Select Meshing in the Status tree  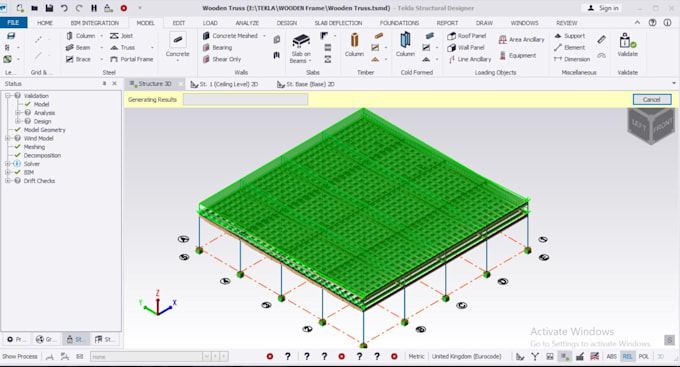34,147
